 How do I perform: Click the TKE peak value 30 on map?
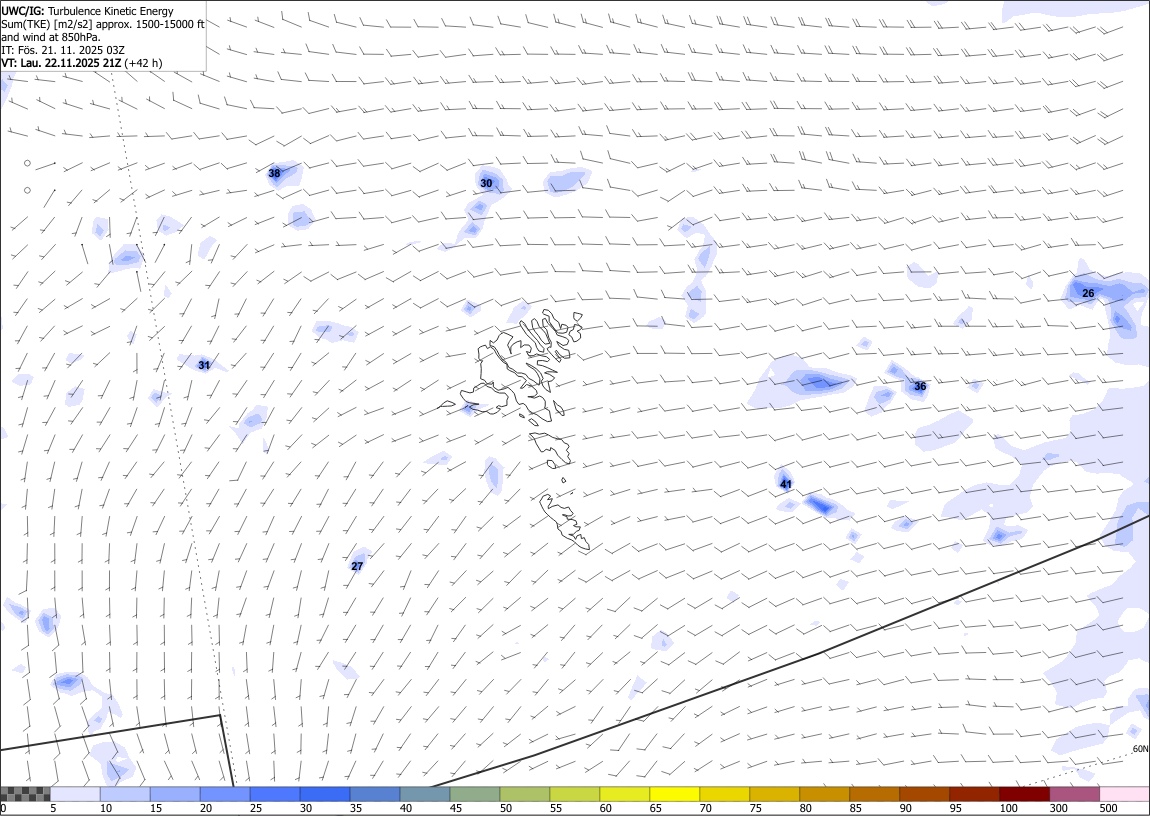[x=486, y=183]
